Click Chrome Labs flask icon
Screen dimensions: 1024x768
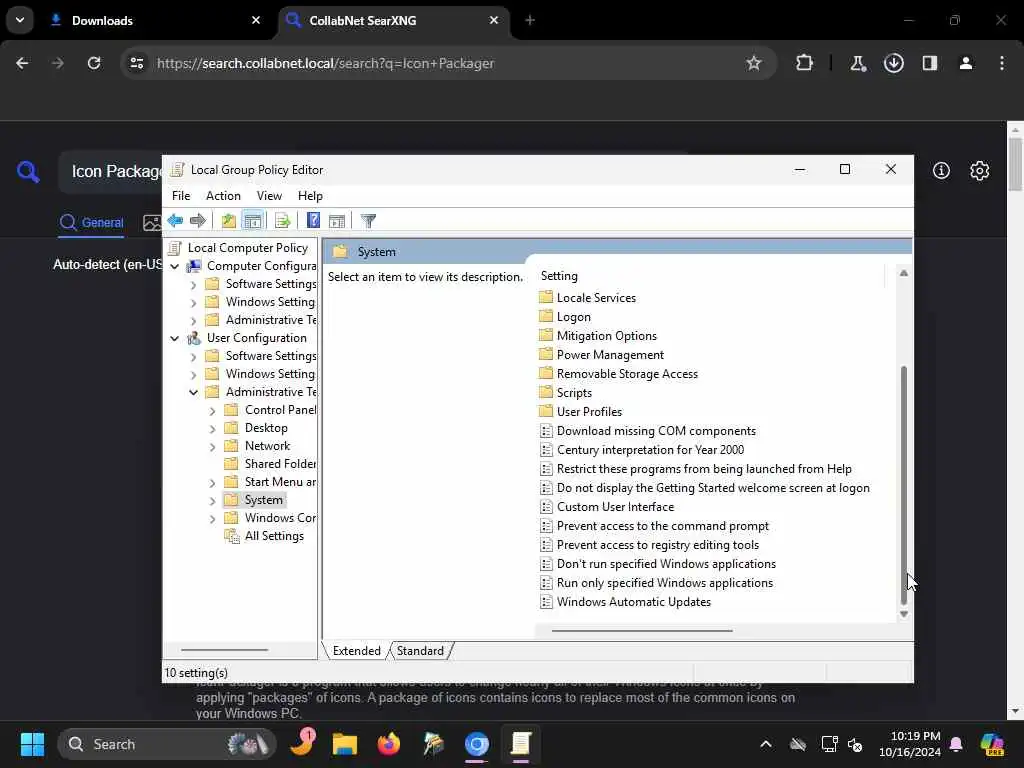[x=857, y=63]
